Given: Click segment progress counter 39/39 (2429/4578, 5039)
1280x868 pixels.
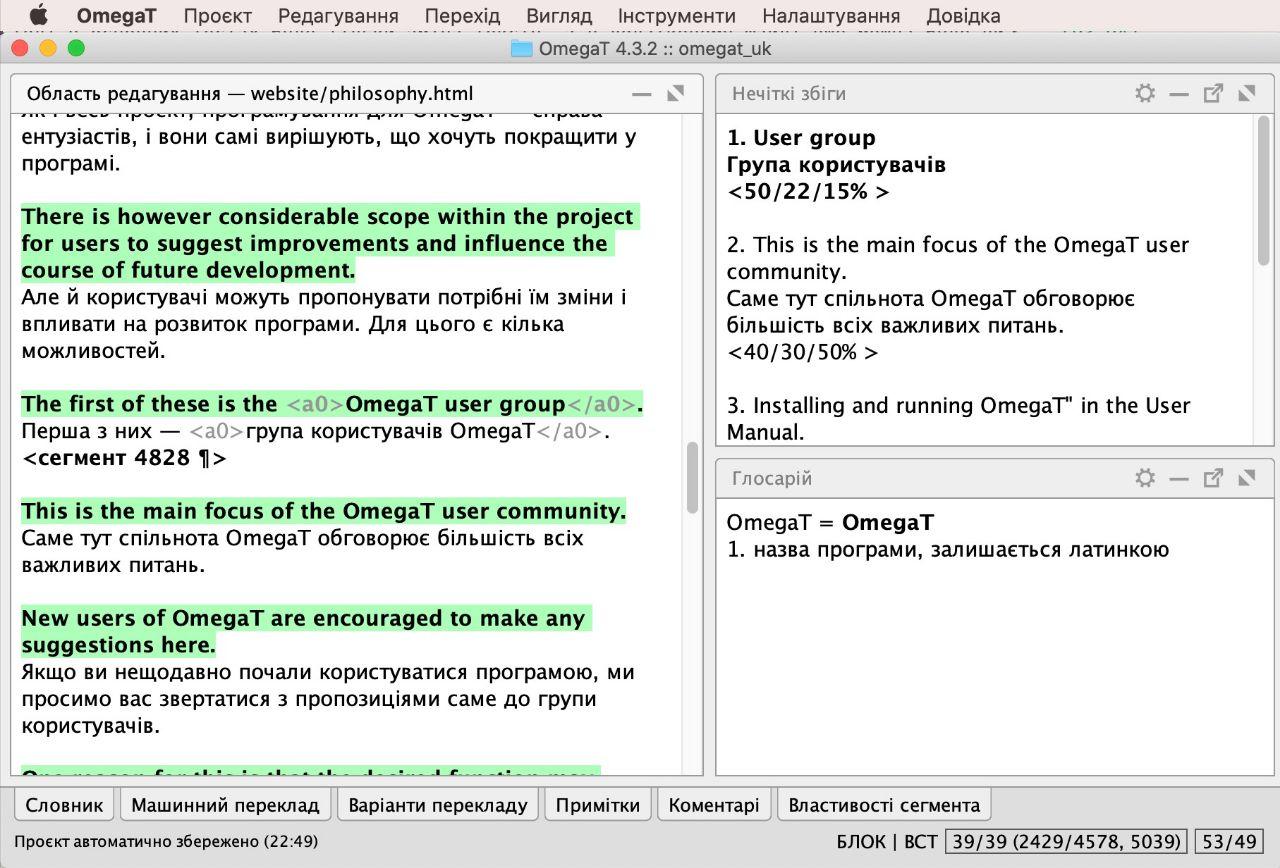Looking at the screenshot, I should [x=1066, y=842].
